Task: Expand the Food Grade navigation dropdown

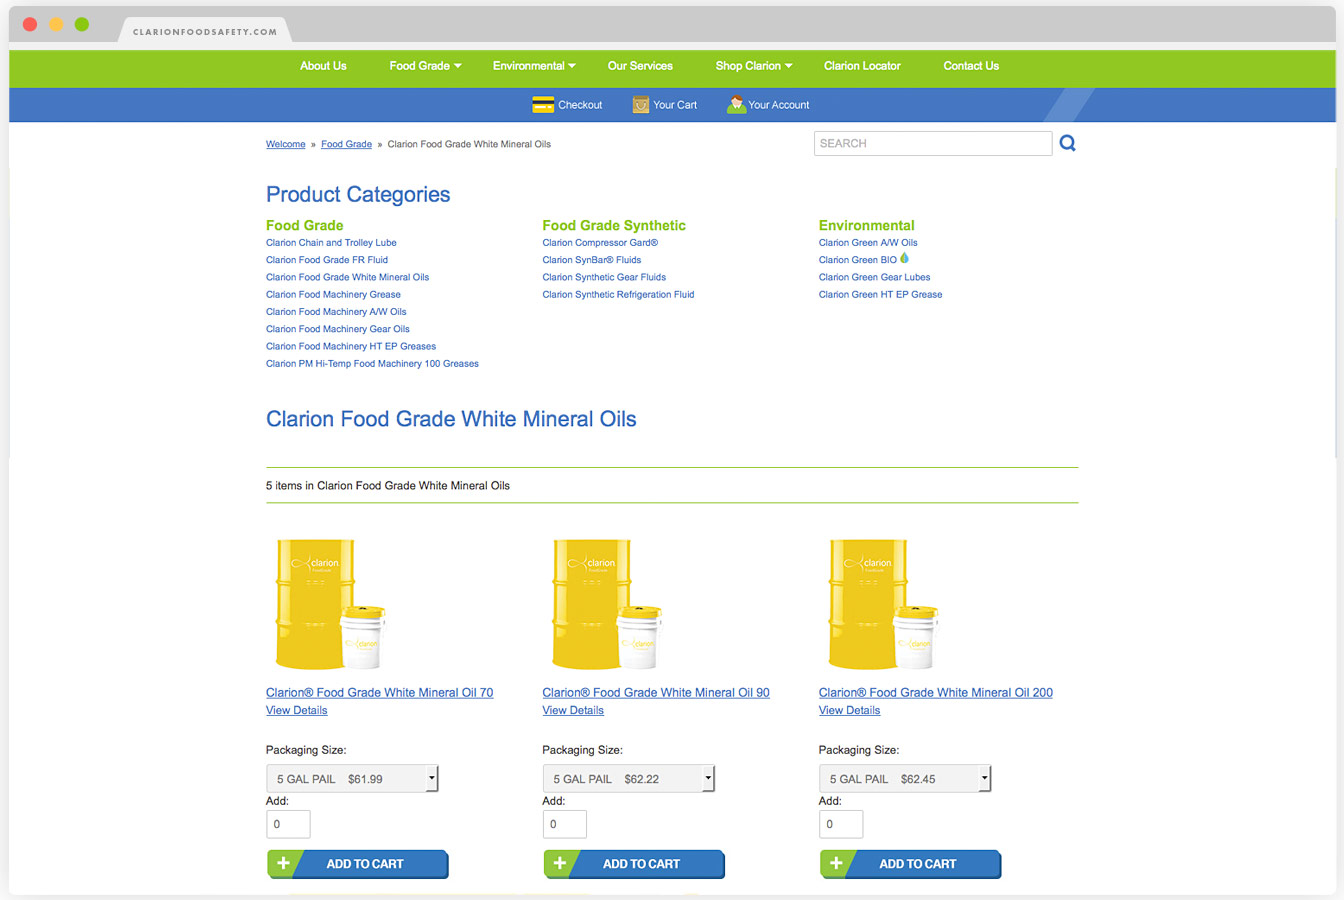Action: 425,66
